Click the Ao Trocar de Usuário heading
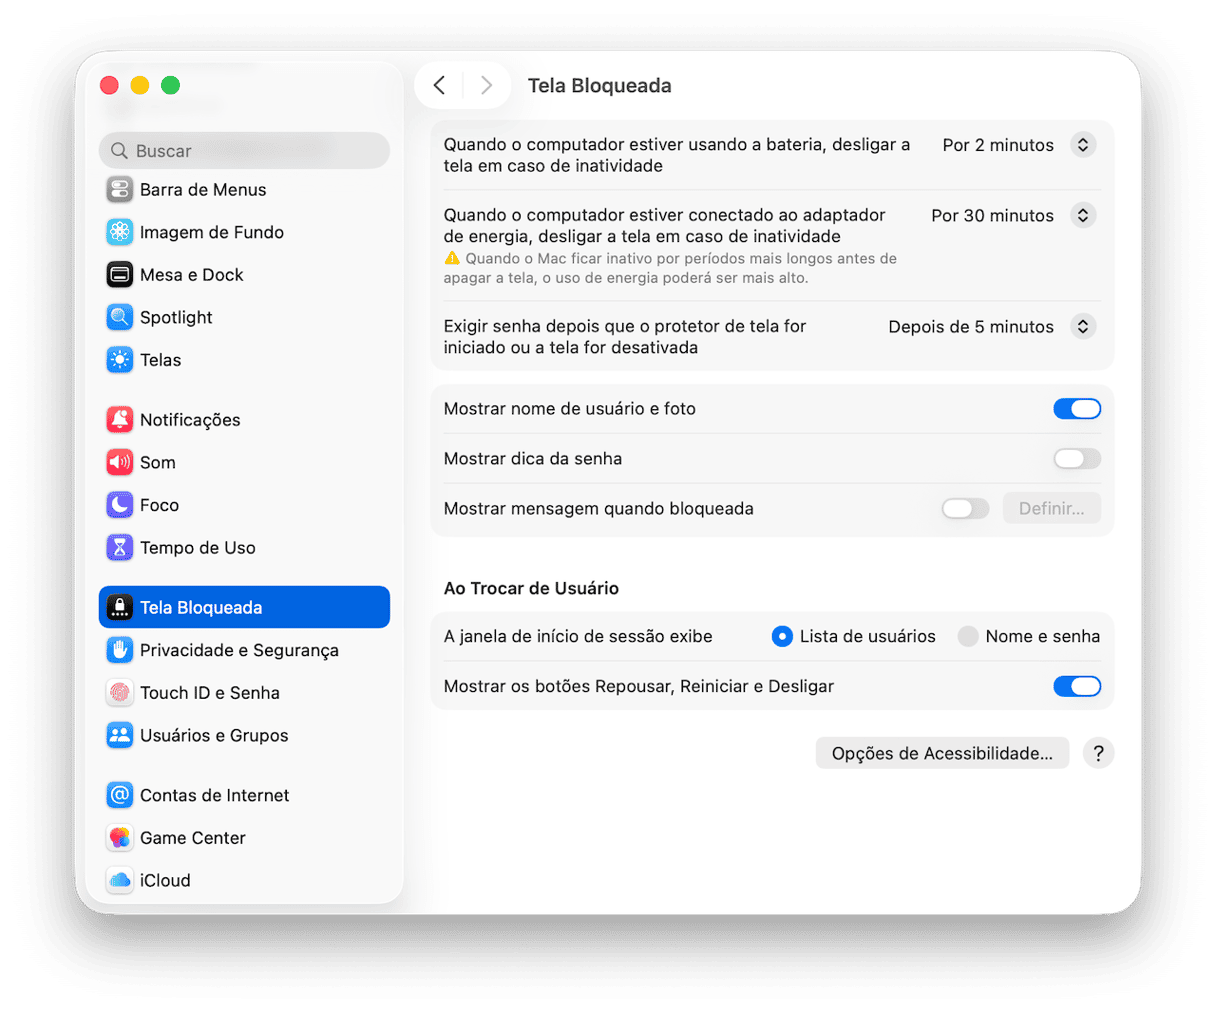 click(x=531, y=588)
